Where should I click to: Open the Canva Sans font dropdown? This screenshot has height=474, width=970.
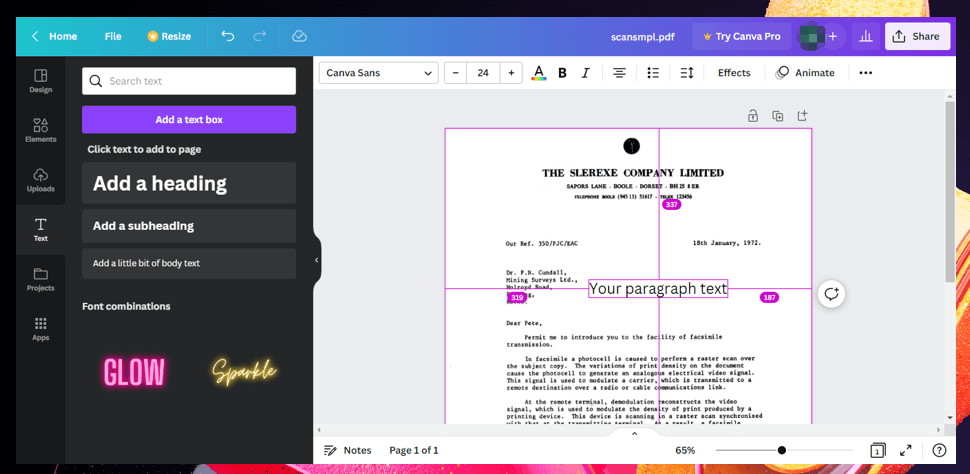[379, 73]
